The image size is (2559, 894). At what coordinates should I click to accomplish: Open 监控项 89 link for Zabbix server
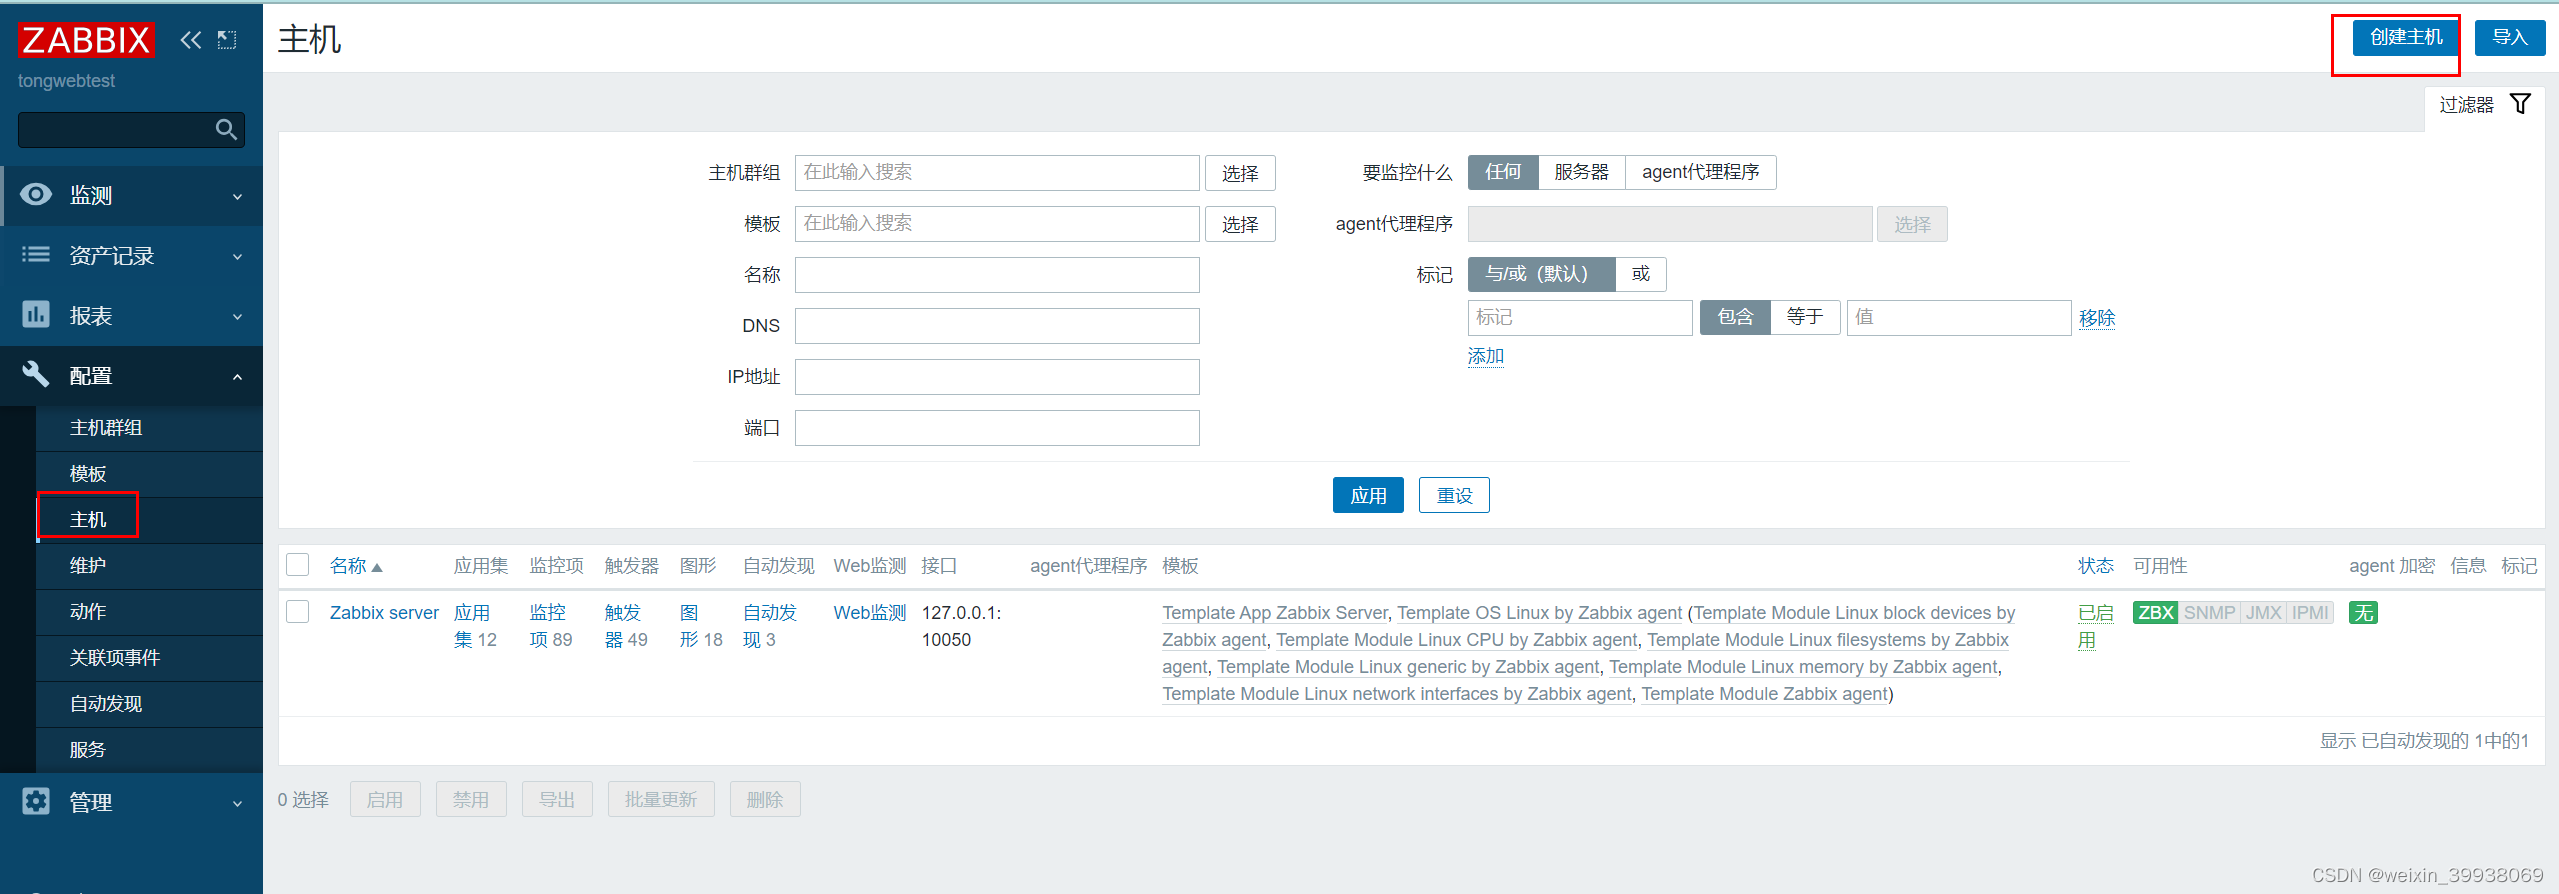(x=548, y=626)
